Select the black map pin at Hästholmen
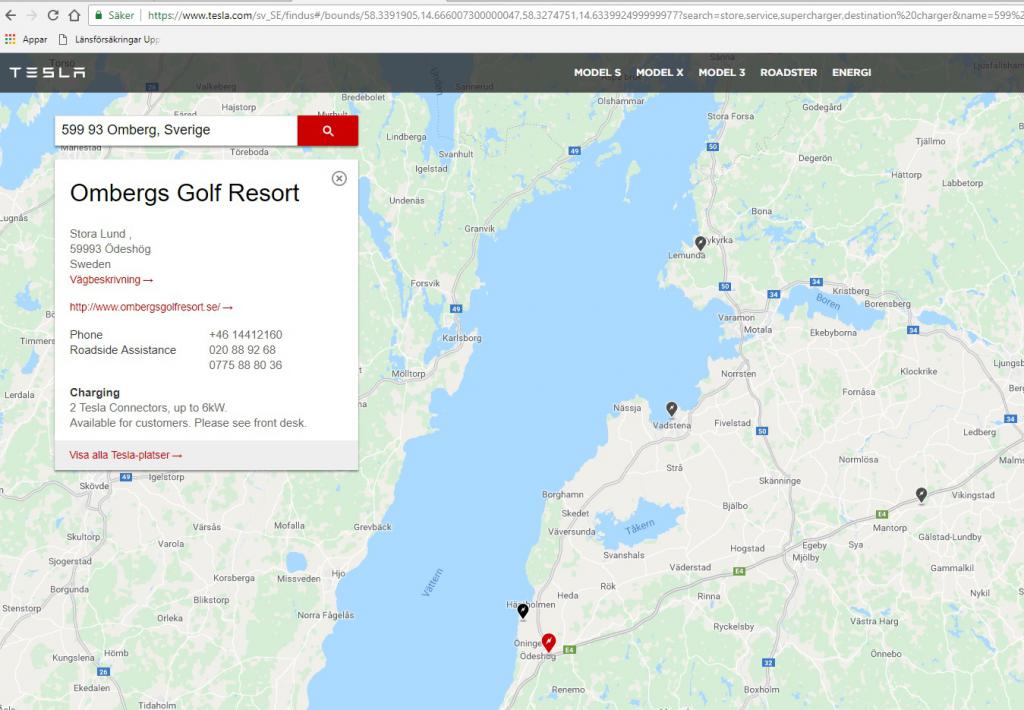 (522, 611)
